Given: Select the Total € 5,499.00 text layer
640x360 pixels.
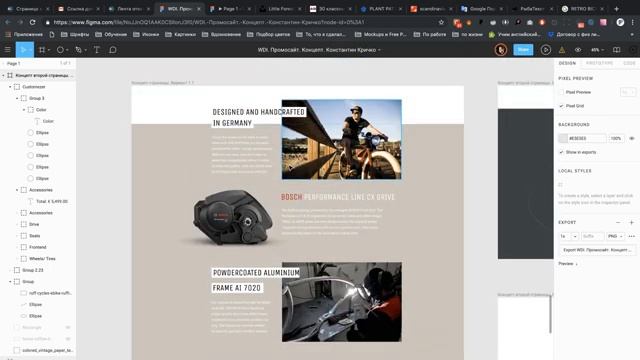Looking at the screenshot, I should (52, 201).
